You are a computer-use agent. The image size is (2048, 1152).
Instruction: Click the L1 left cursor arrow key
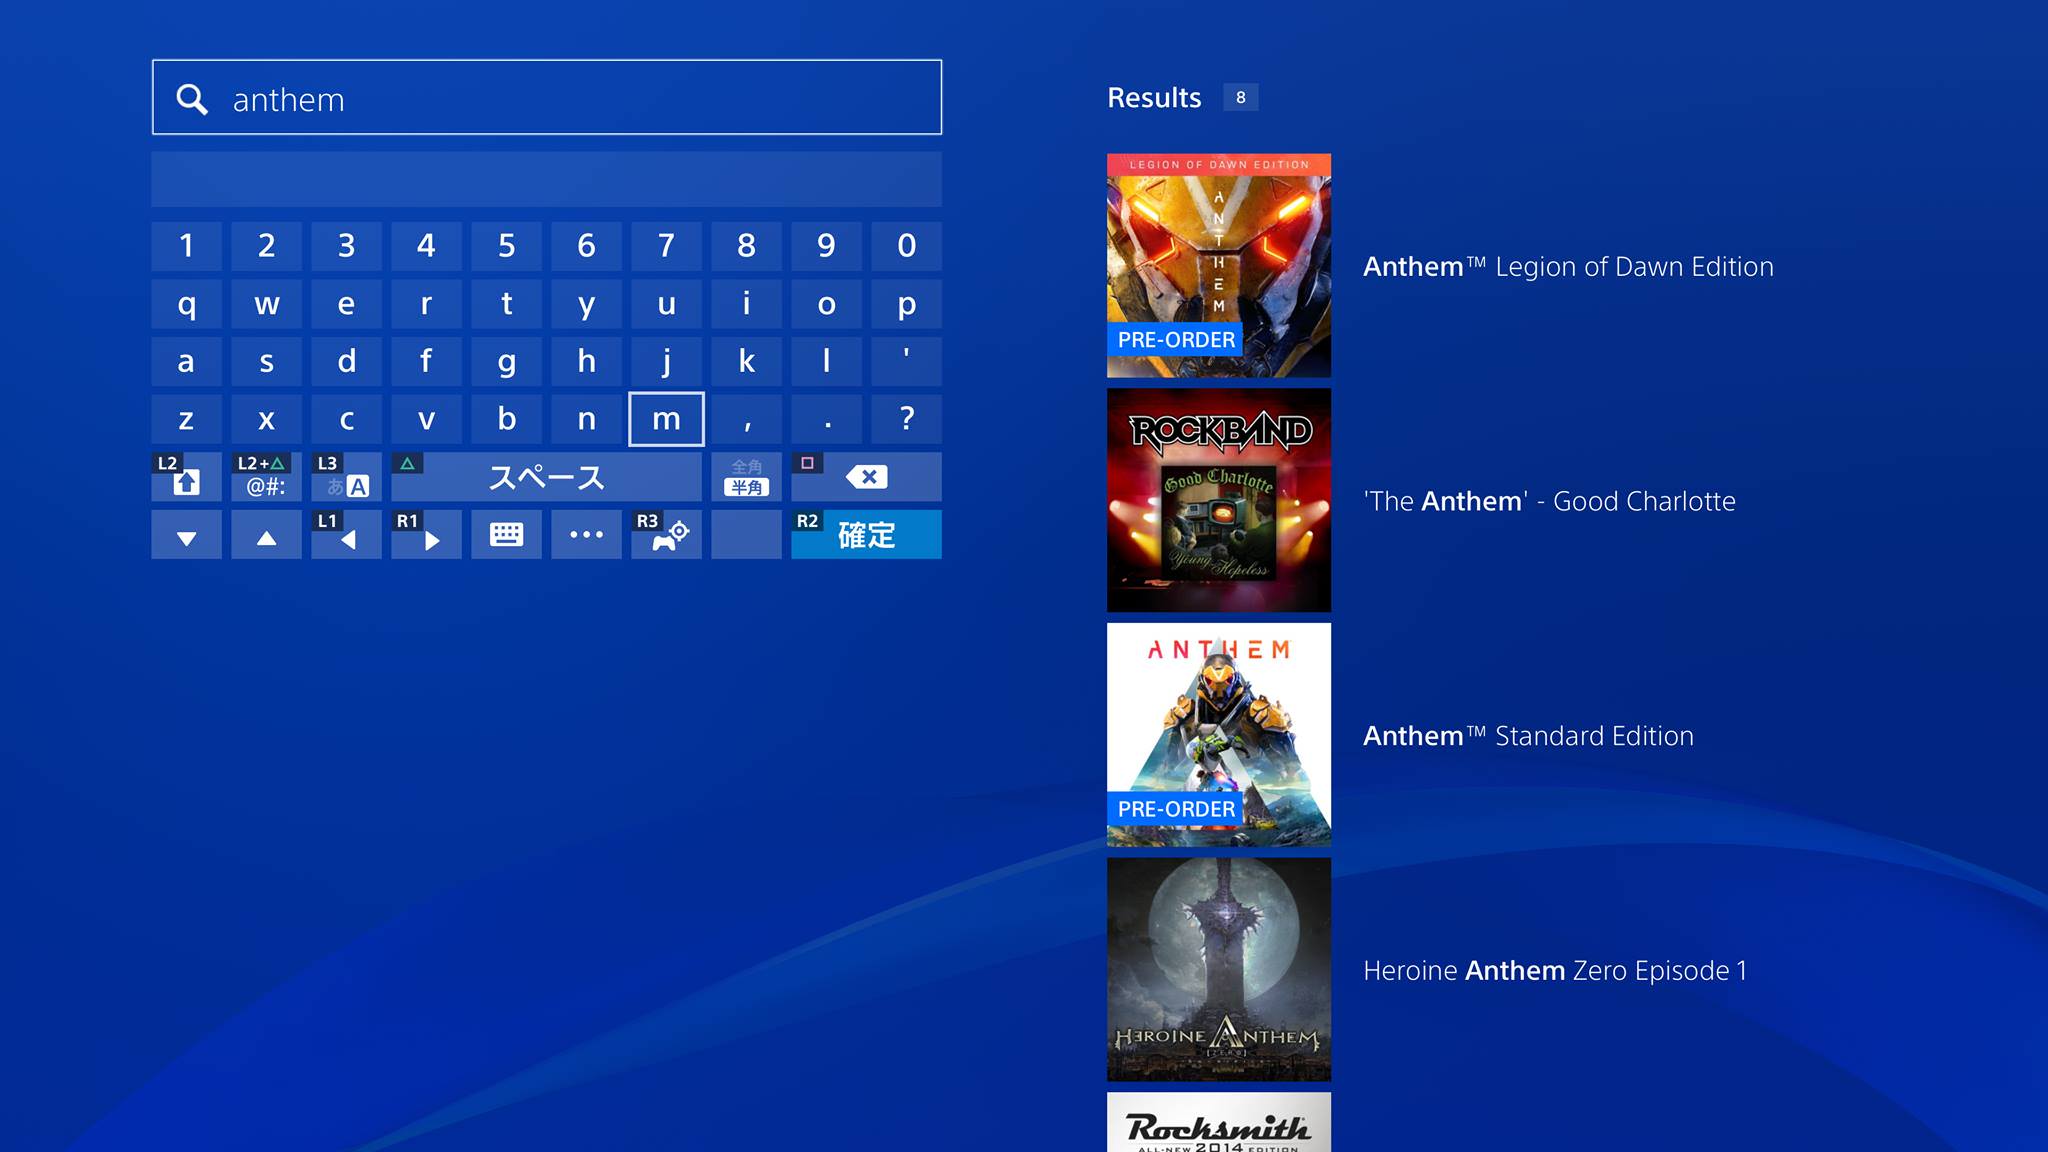[x=346, y=534]
